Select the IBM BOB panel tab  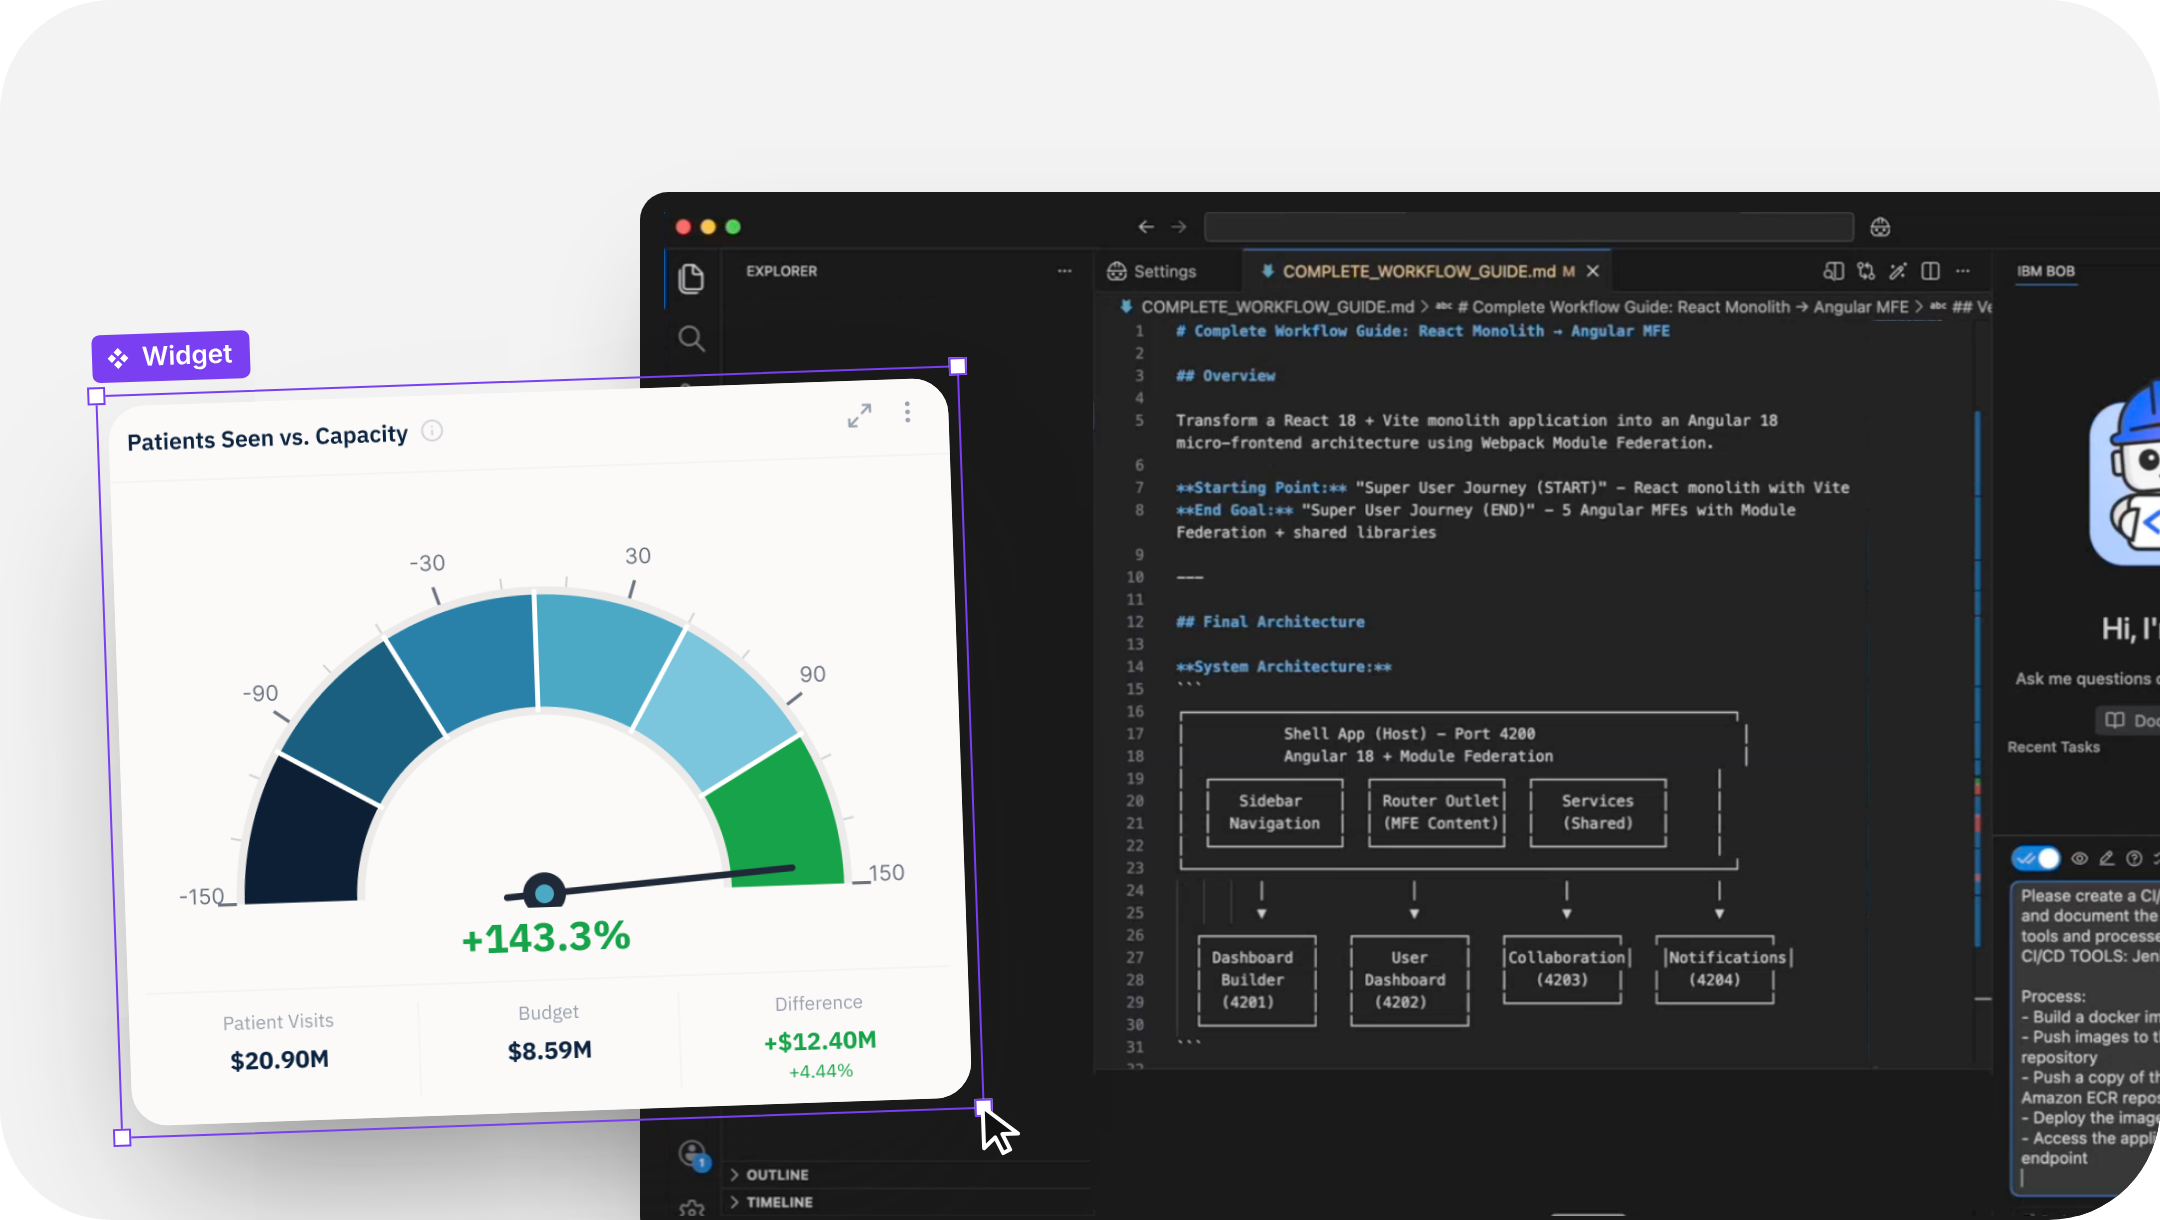(2046, 271)
